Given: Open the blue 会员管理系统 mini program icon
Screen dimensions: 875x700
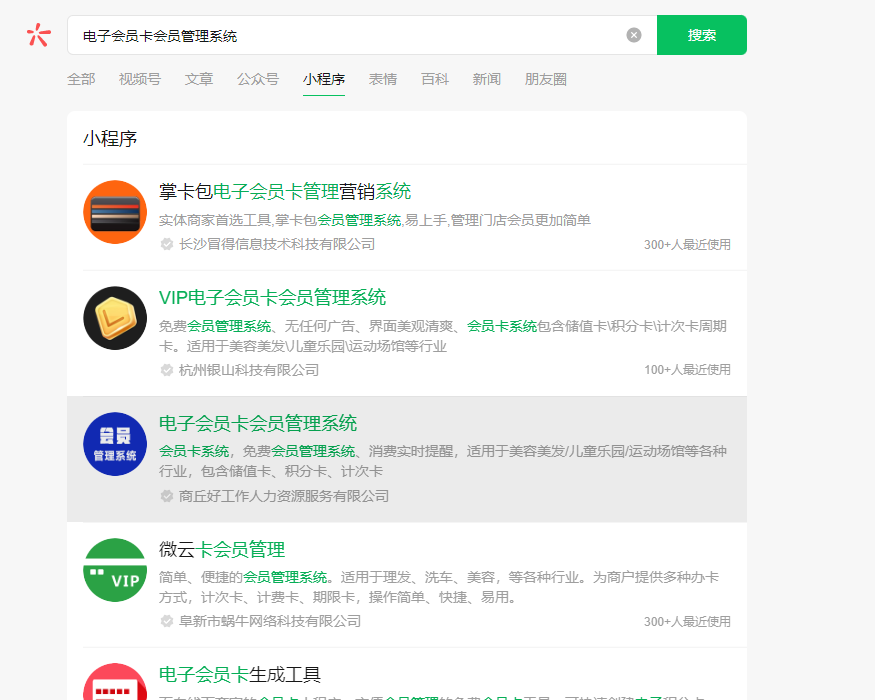Looking at the screenshot, I should pyautogui.click(x=115, y=444).
